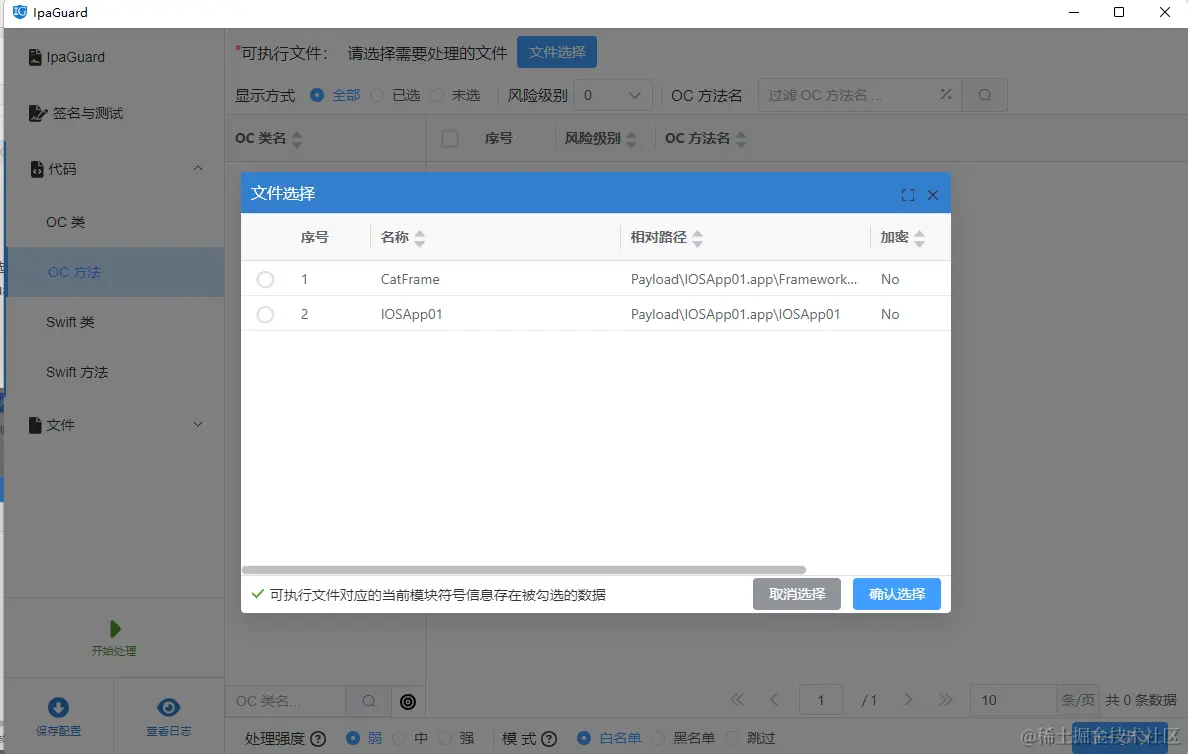Set processing strength to 中

coord(399,738)
